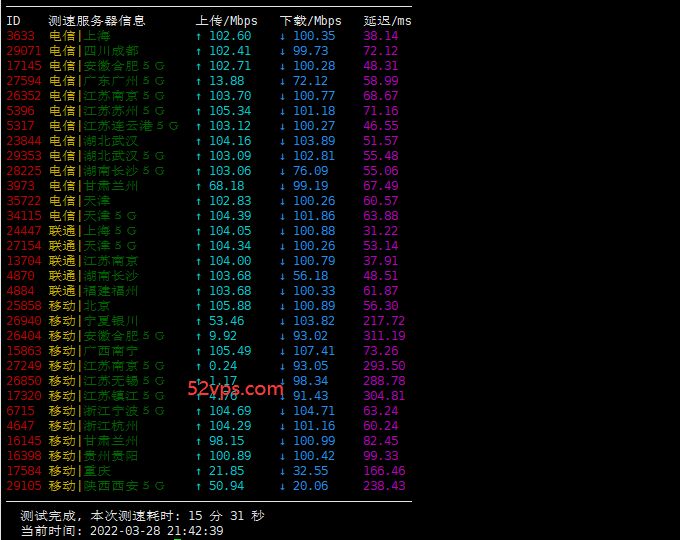
Task: Select server ID 24447
Action: (24, 231)
